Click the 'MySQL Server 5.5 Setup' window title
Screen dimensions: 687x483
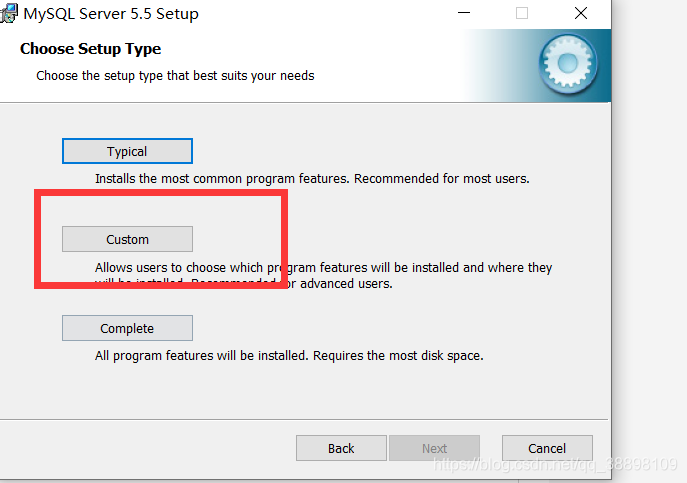(x=111, y=14)
